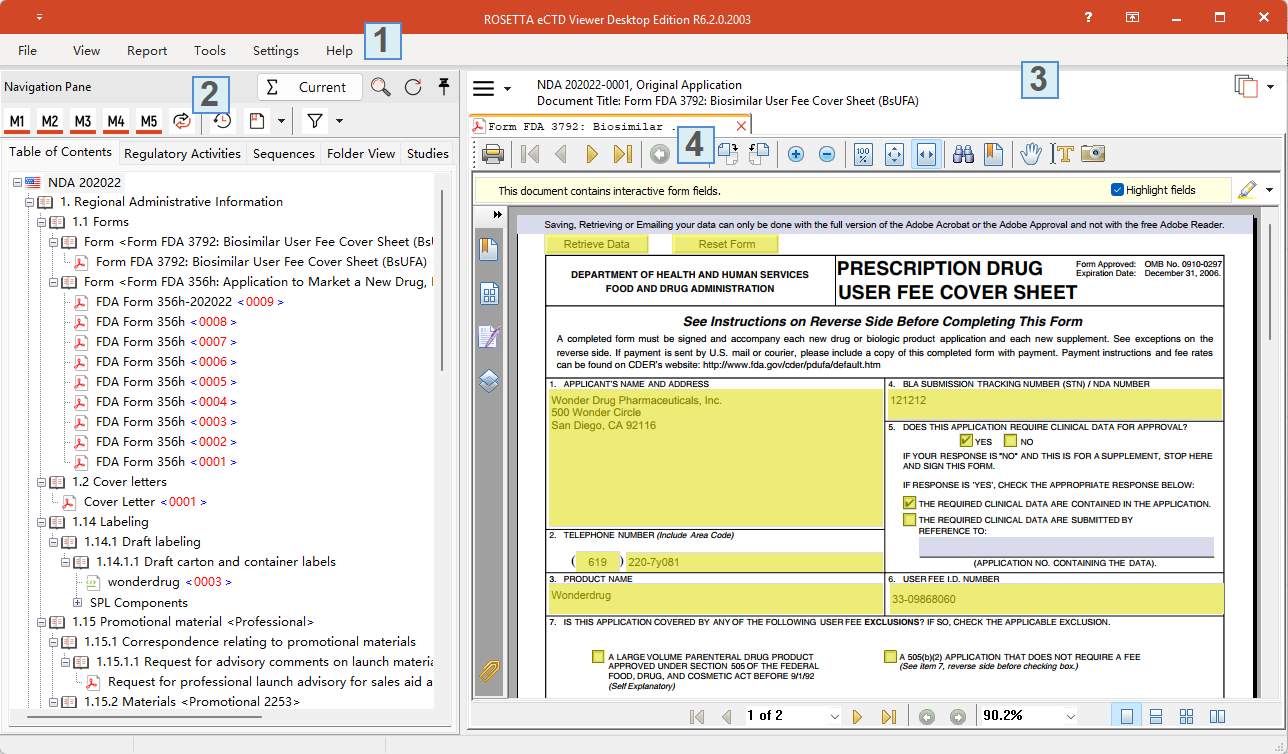This screenshot has width=1288, height=754.
Task: Click the funnel filter icon
Action: point(315,121)
